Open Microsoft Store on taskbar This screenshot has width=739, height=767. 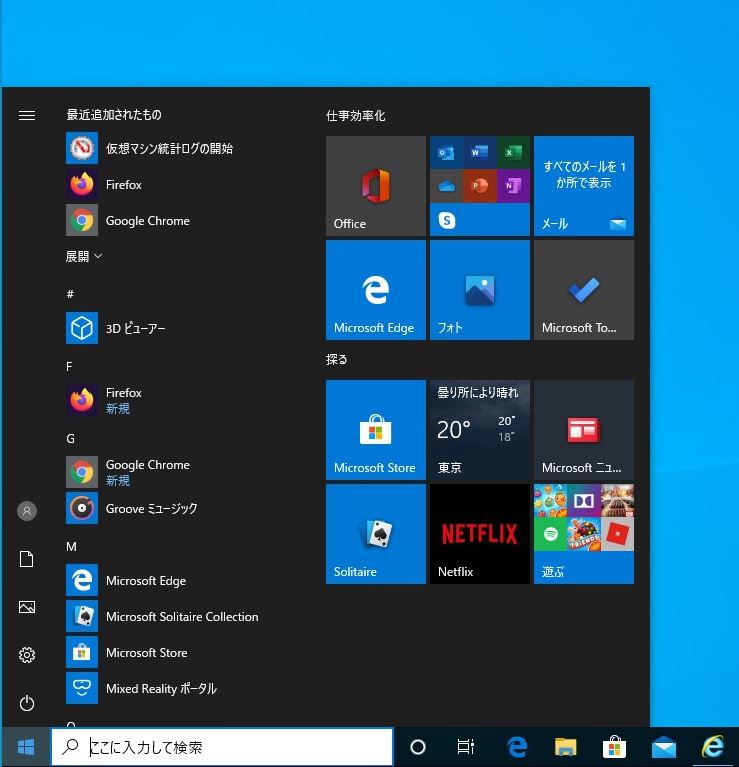pos(614,747)
